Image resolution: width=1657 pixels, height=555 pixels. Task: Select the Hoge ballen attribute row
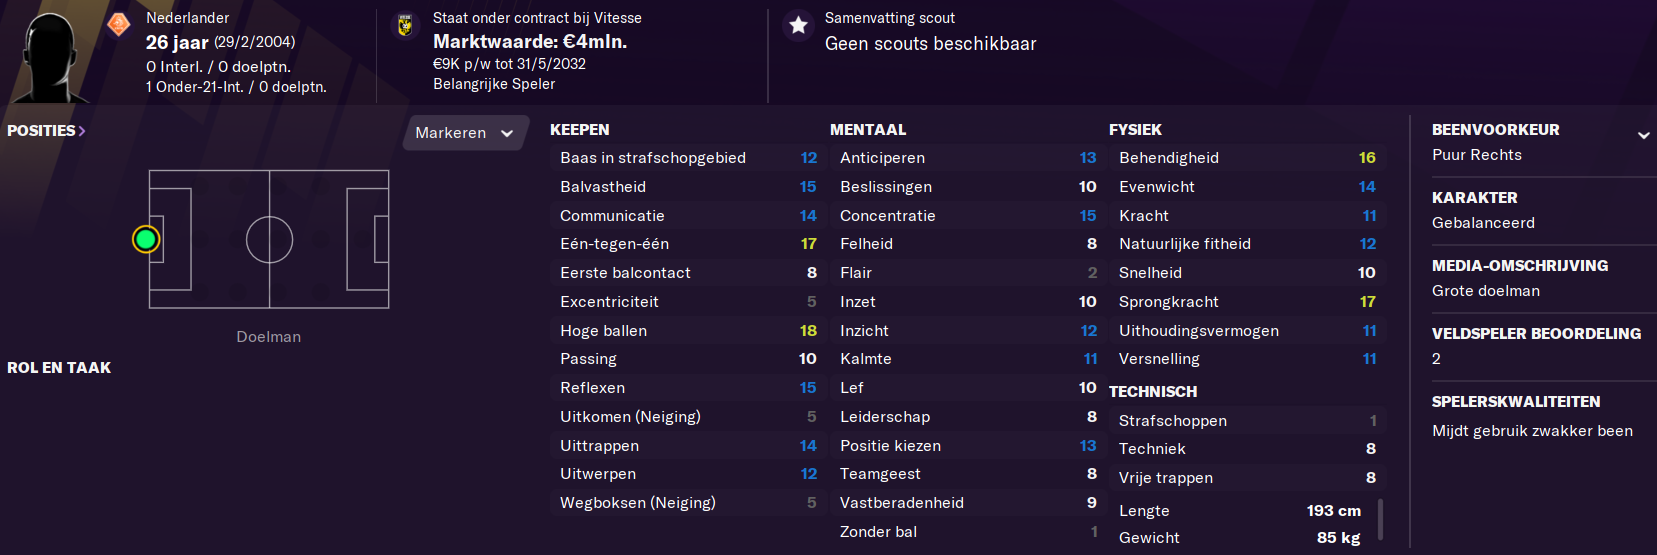688,331
